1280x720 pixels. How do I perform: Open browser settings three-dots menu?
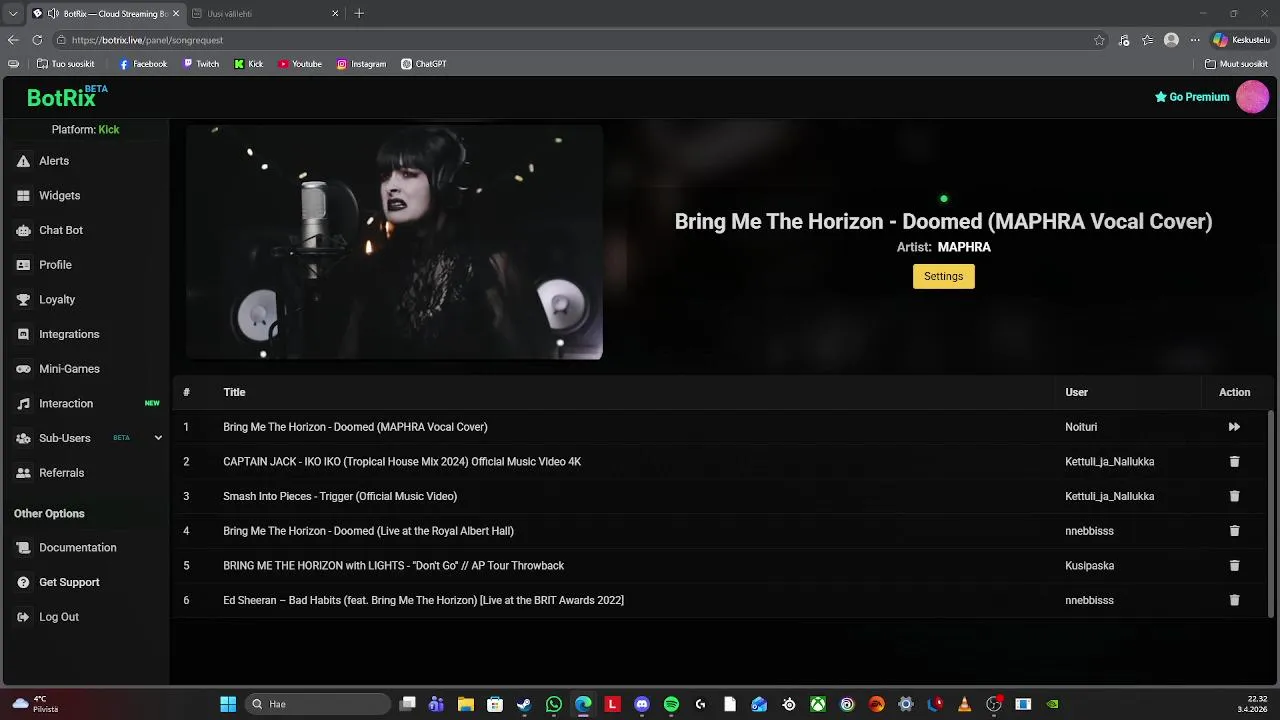pyautogui.click(x=1194, y=40)
